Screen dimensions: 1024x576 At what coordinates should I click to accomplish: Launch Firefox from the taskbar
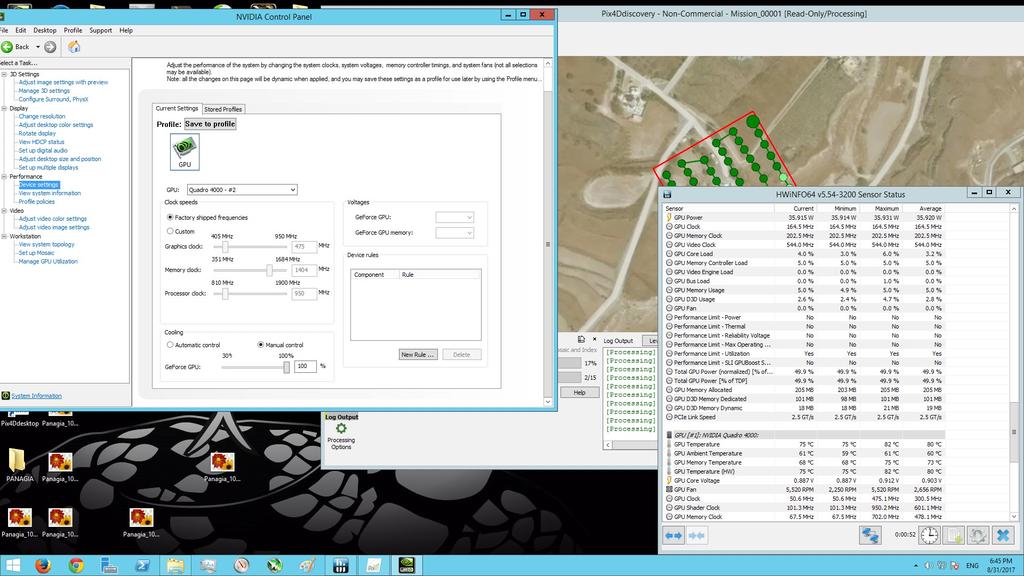click(x=43, y=566)
